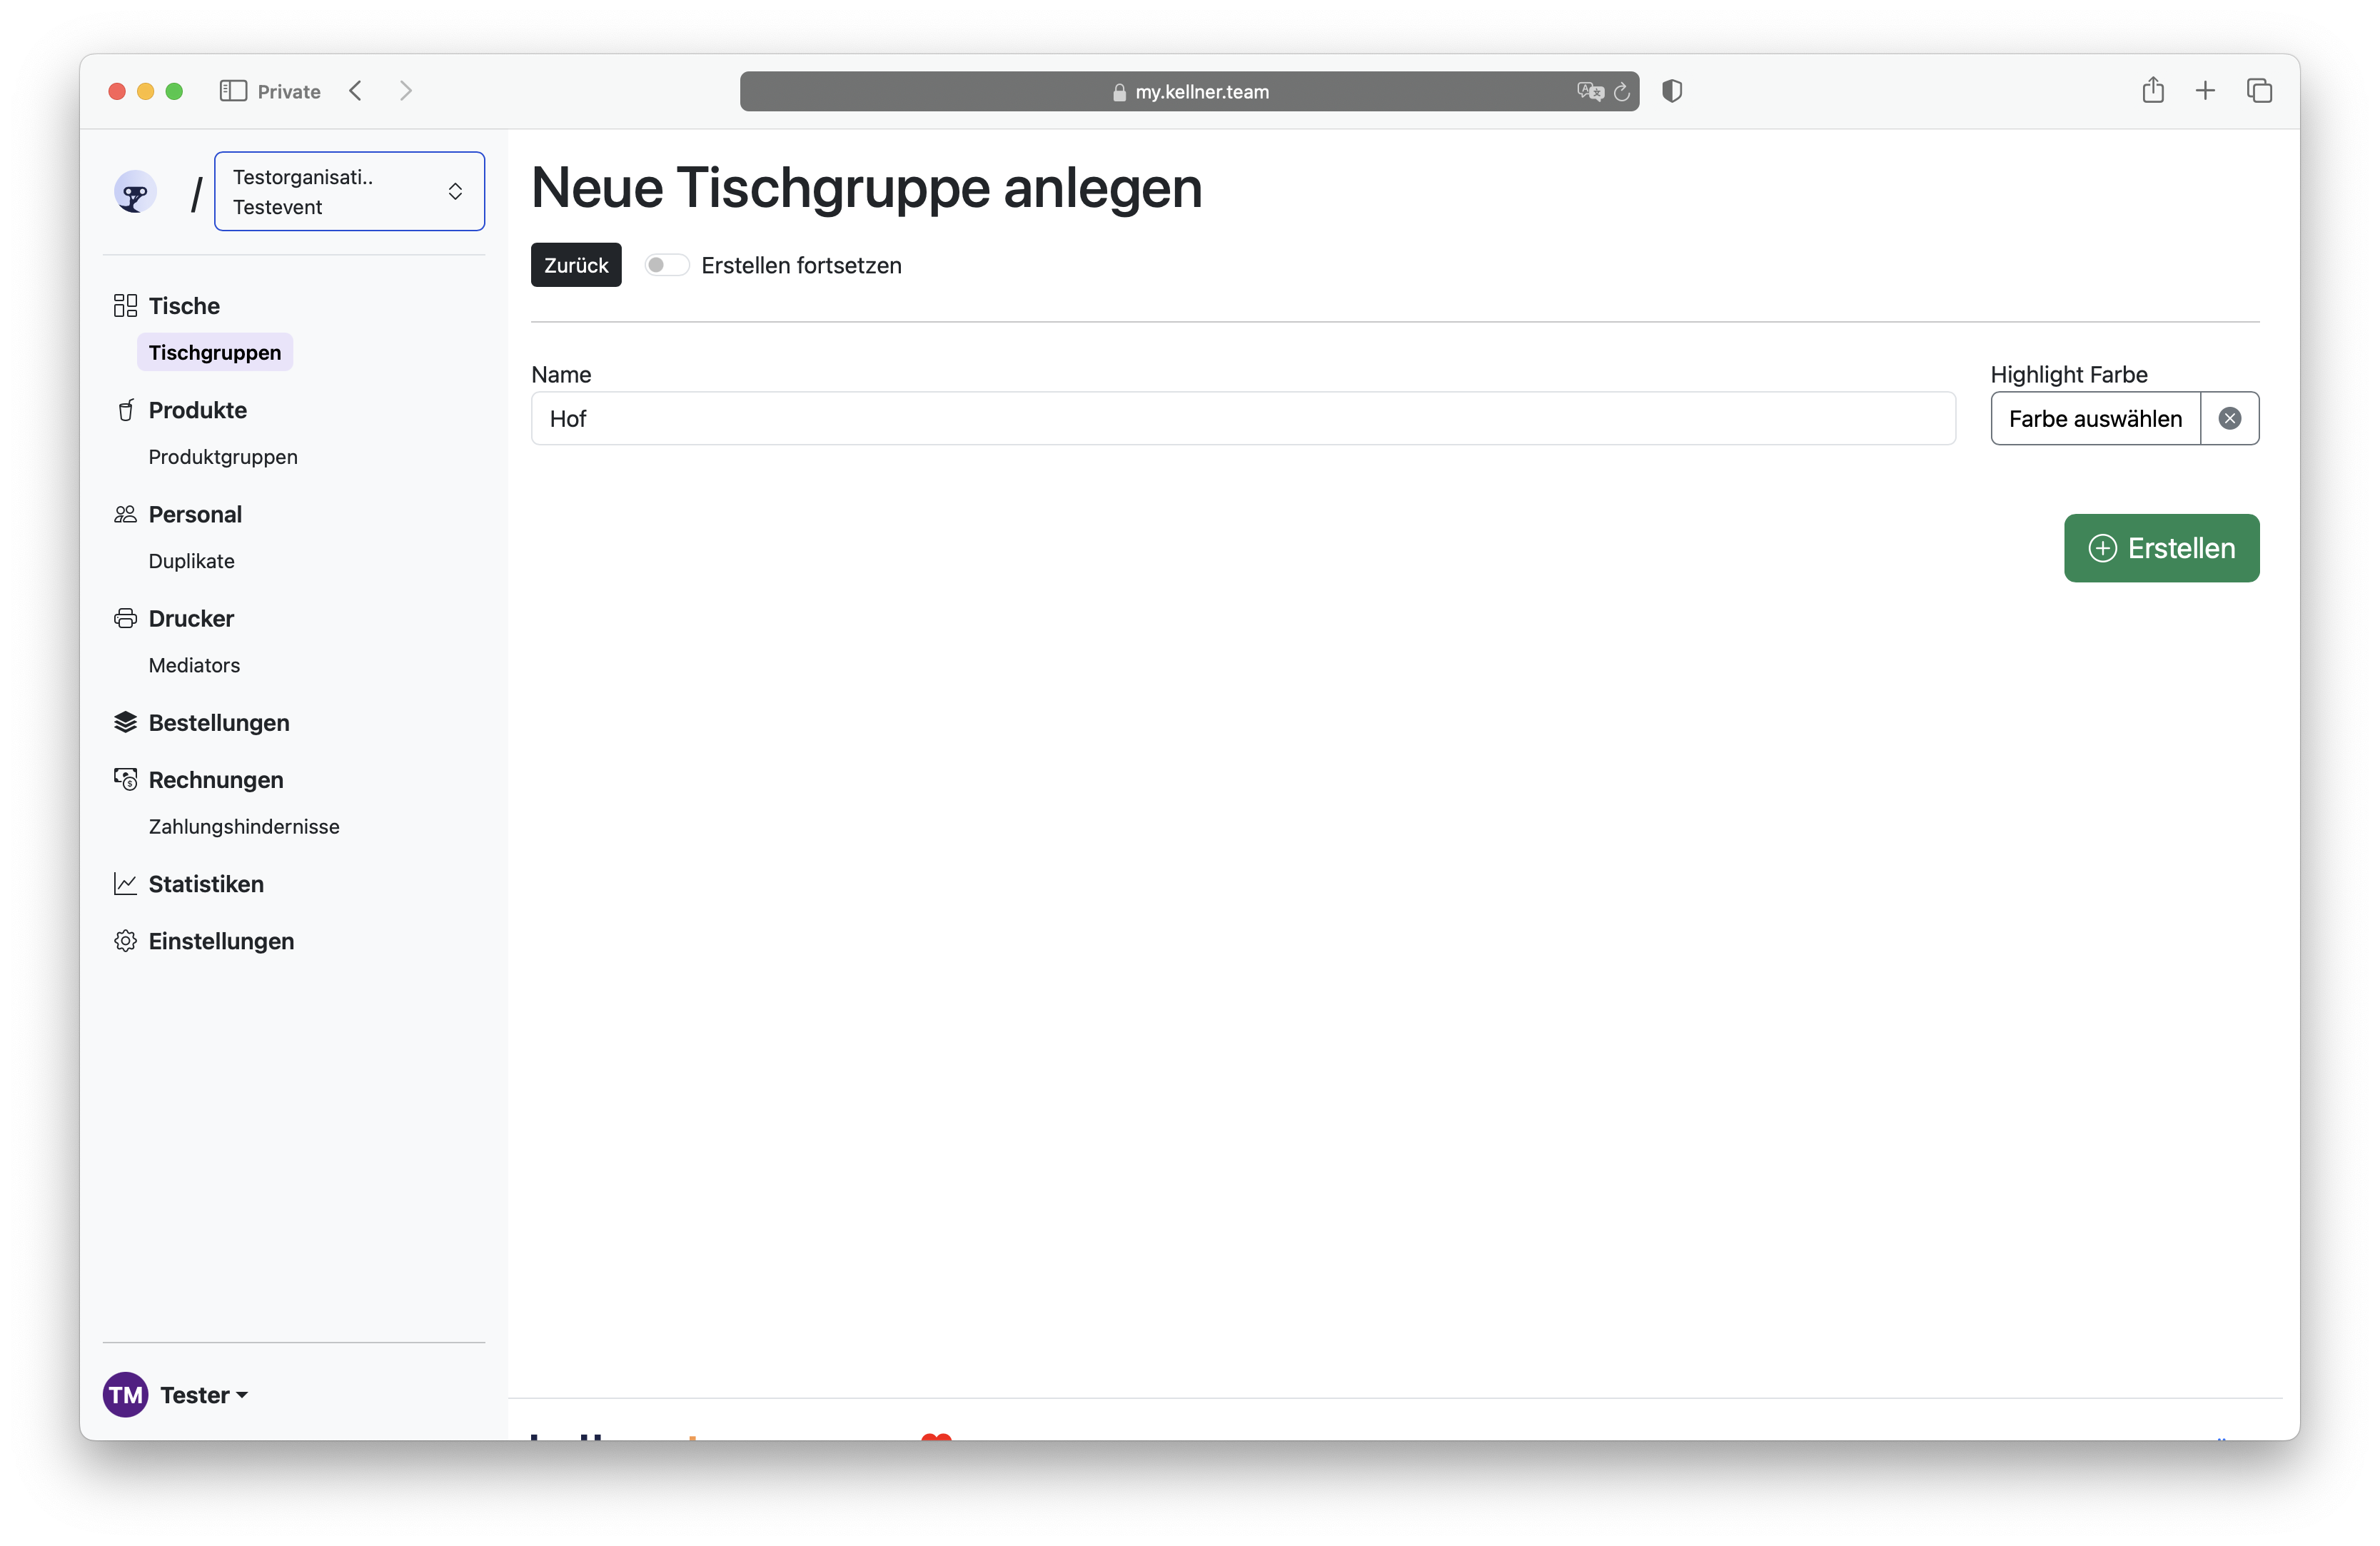Open a new tab

(2205, 91)
